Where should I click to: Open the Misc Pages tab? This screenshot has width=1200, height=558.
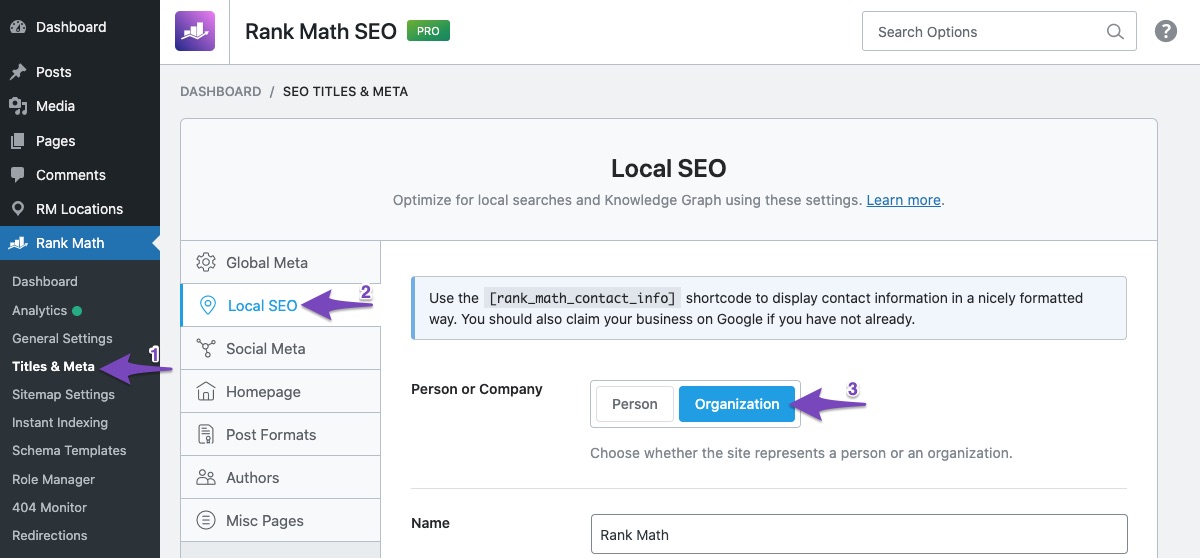point(281,521)
